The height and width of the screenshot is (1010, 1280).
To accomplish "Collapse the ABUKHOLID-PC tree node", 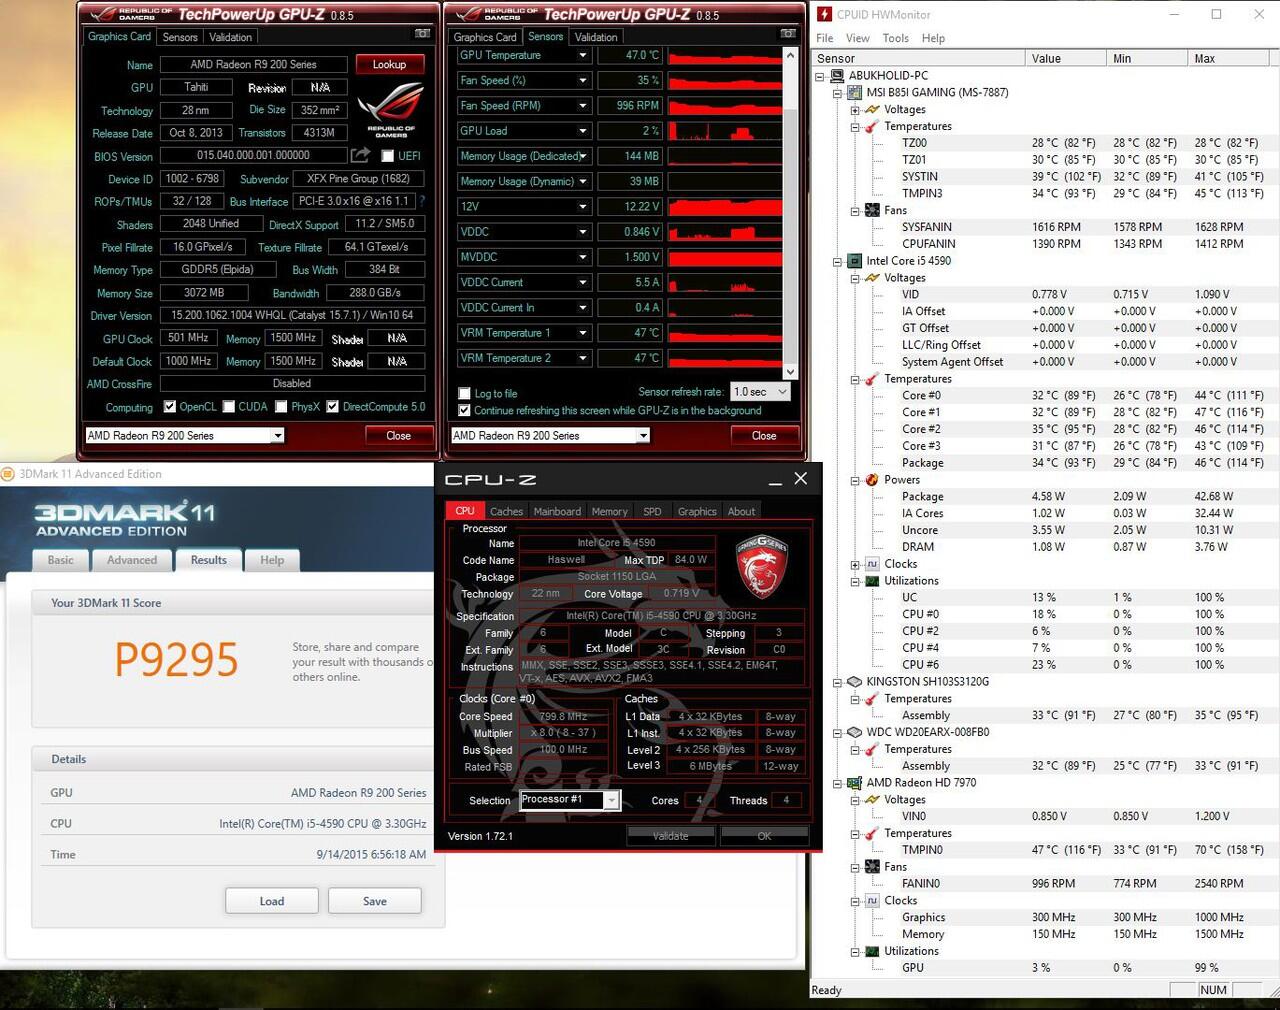I will coord(820,76).
